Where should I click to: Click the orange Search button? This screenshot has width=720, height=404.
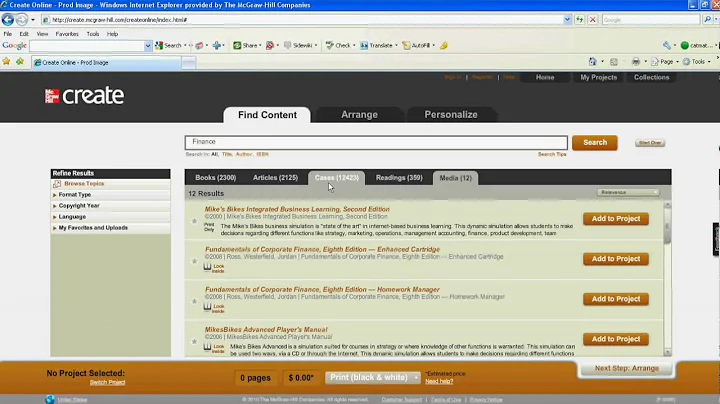pyautogui.click(x=595, y=142)
